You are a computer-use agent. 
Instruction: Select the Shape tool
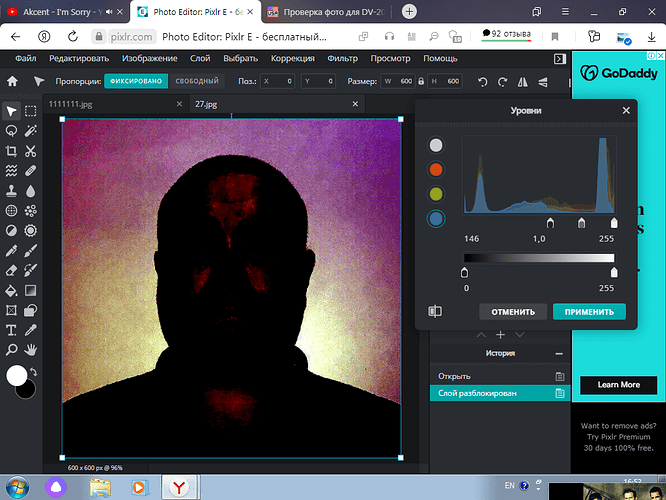click(30, 310)
